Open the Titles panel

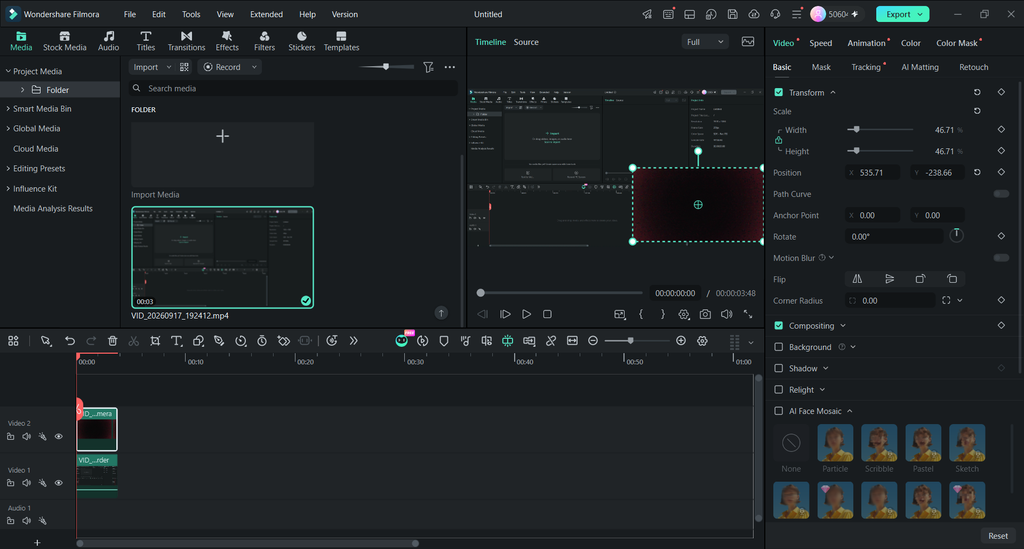coord(146,41)
